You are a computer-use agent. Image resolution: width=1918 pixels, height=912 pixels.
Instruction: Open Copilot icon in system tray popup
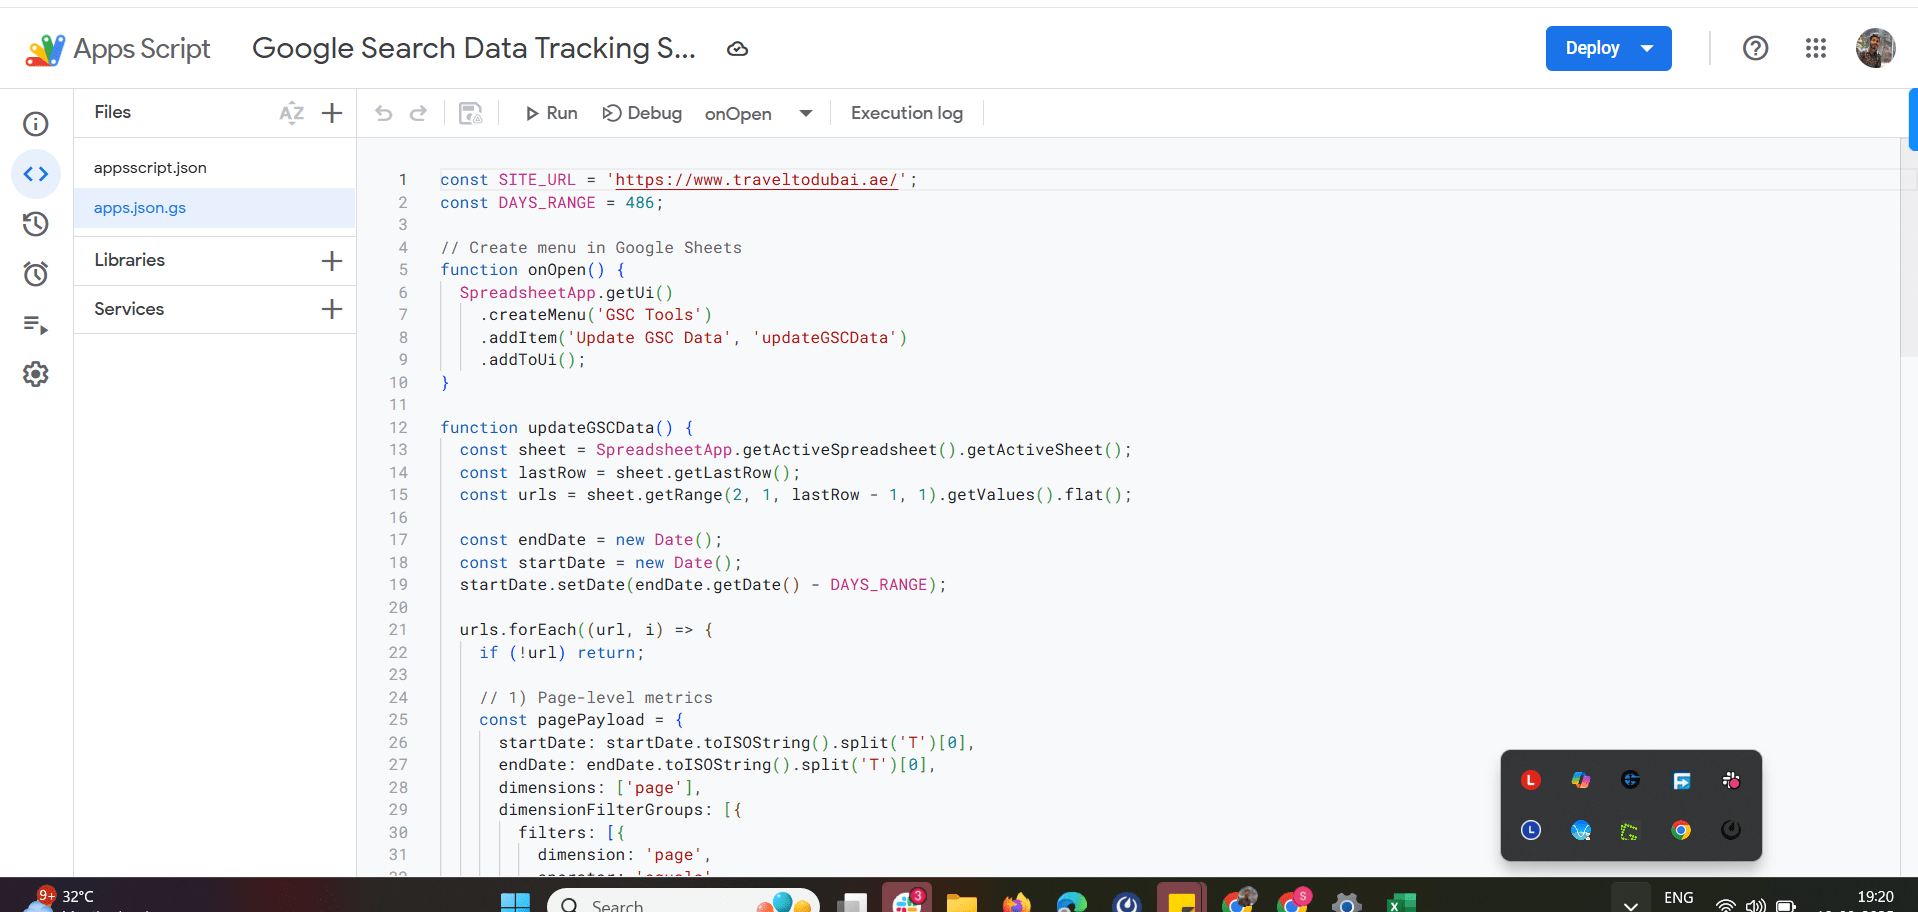pos(1581,780)
